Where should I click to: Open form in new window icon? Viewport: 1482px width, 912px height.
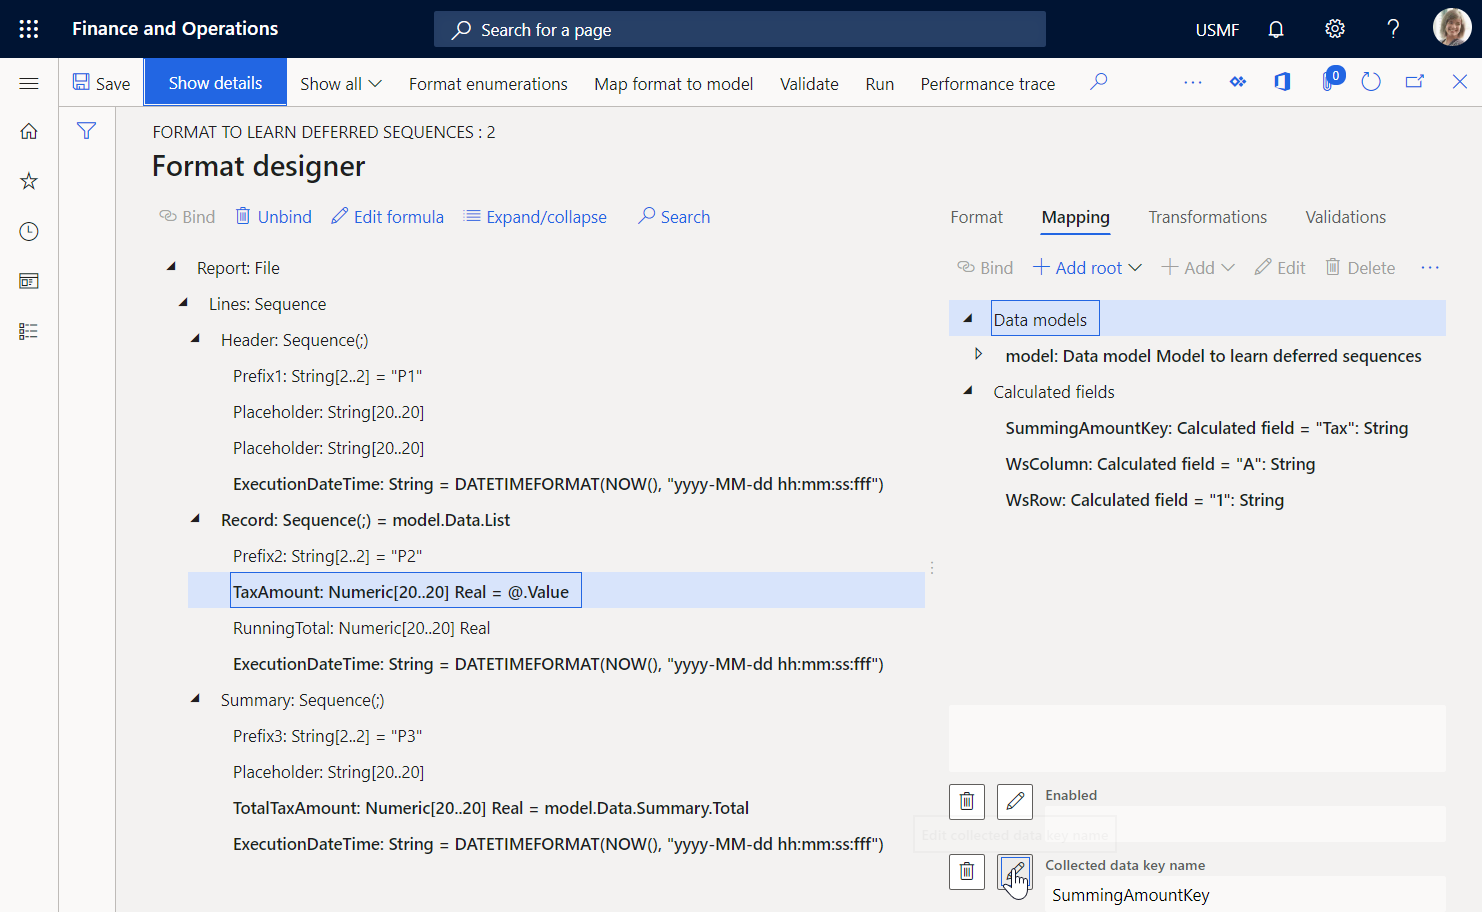tap(1415, 82)
